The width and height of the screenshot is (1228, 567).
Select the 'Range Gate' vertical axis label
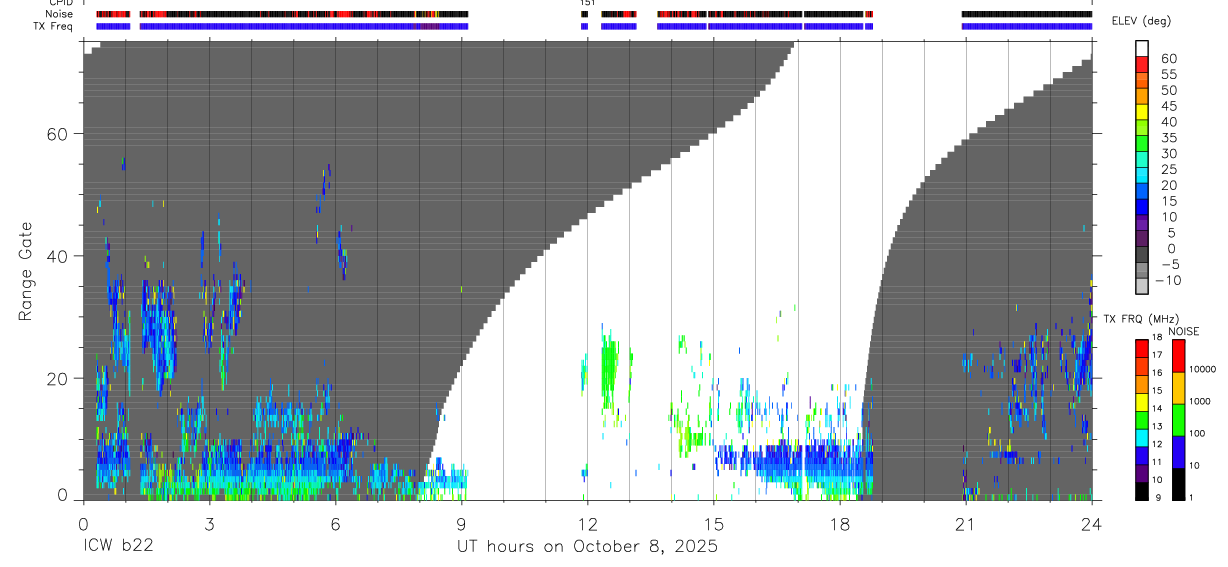(x=26, y=272)
